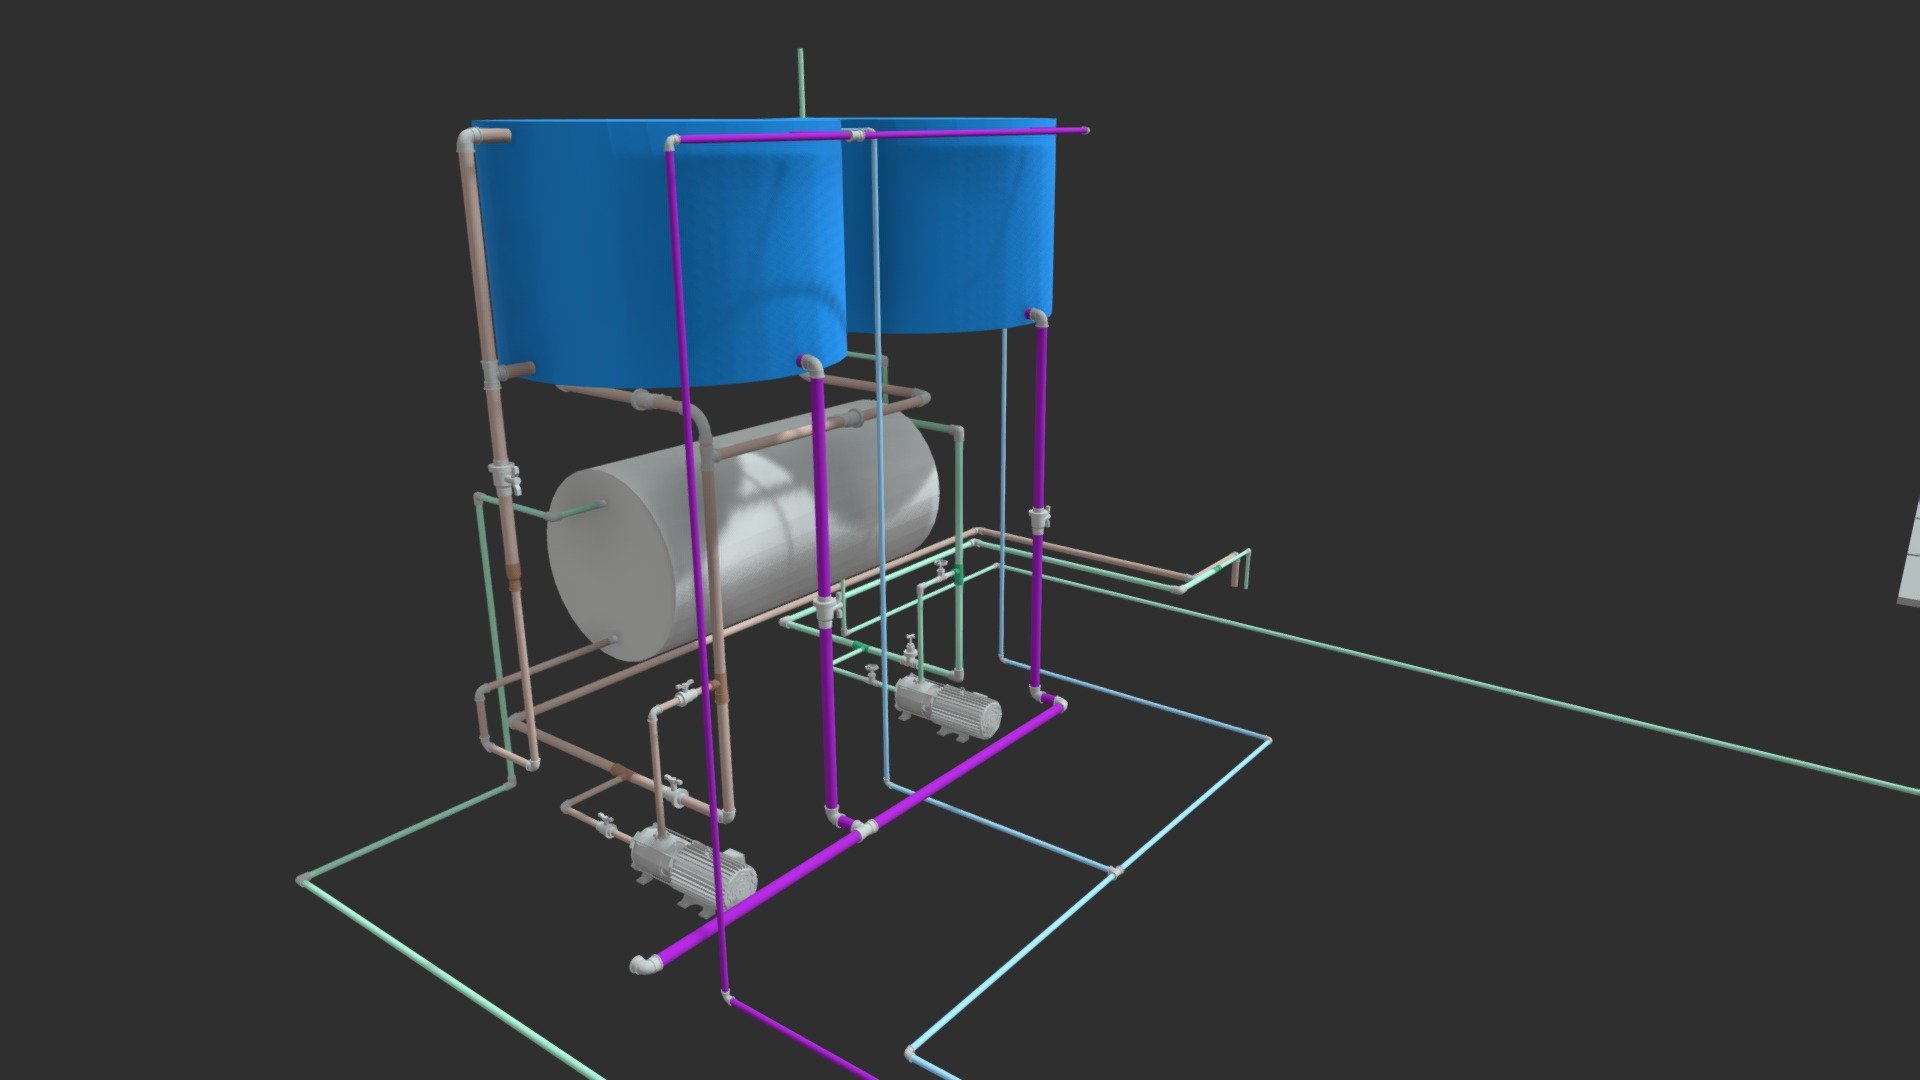
Task: Select the horizontal purple pipe atop the tanks
Action: pyautogui.click(x=878, y=134)
